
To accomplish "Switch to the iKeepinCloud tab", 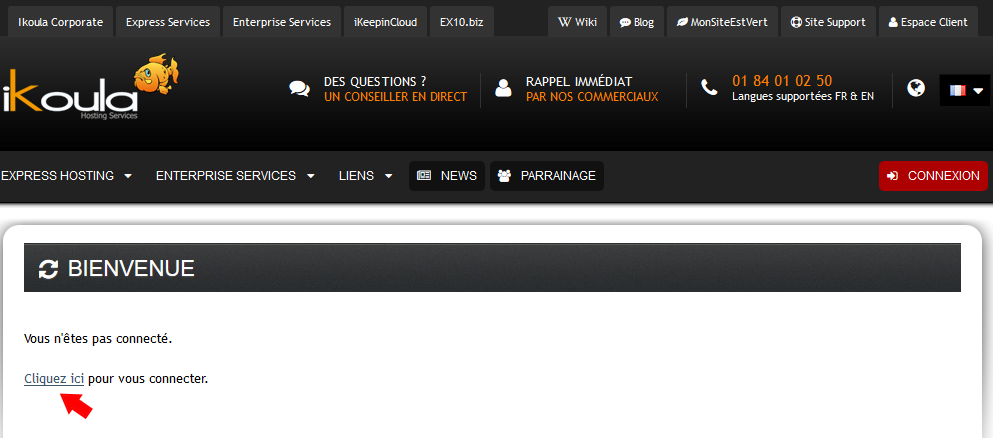I will coord(385,22).
